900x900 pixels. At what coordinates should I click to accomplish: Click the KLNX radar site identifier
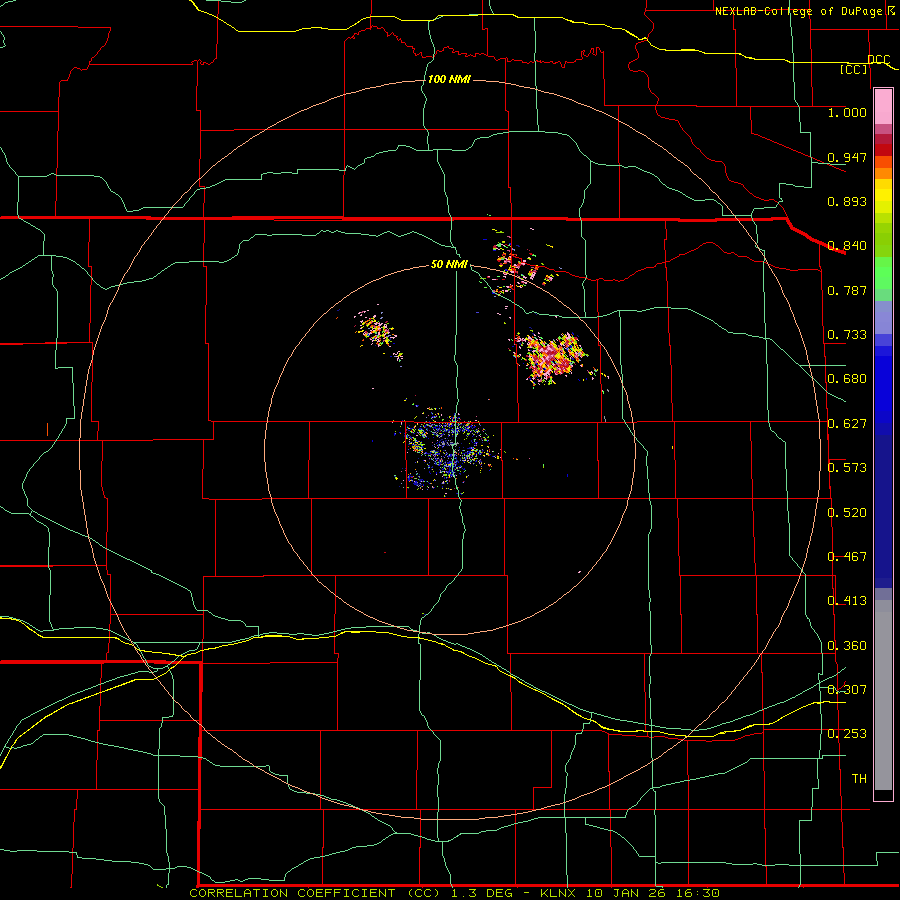point(560,893)
